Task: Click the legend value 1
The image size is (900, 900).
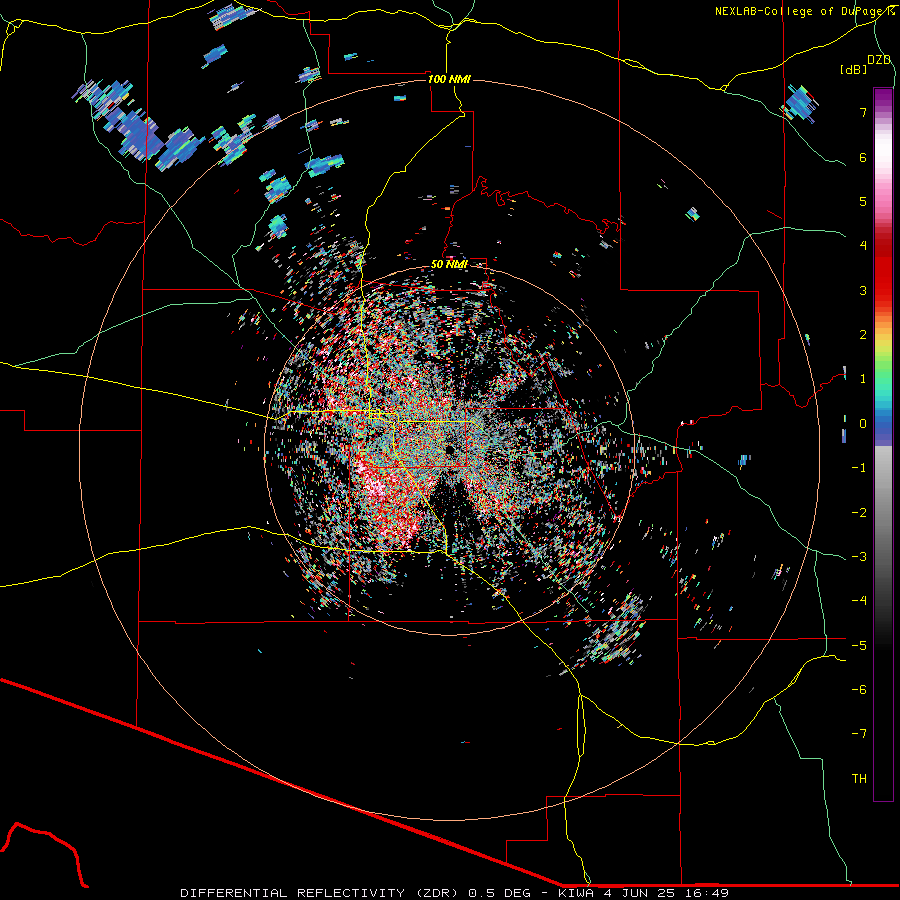Action: 863,379
